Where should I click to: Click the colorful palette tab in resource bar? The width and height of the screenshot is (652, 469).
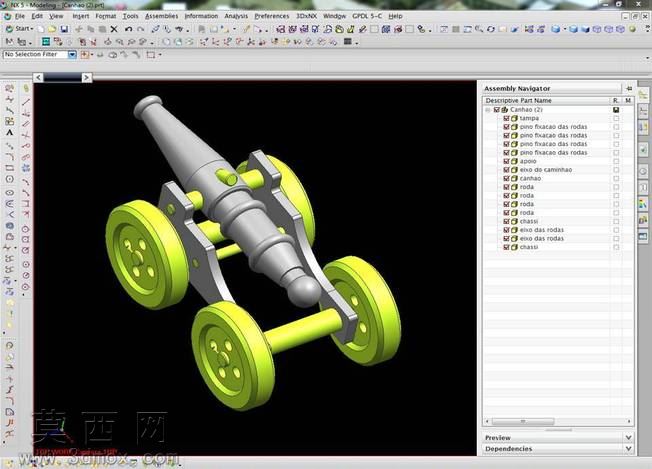643,203
